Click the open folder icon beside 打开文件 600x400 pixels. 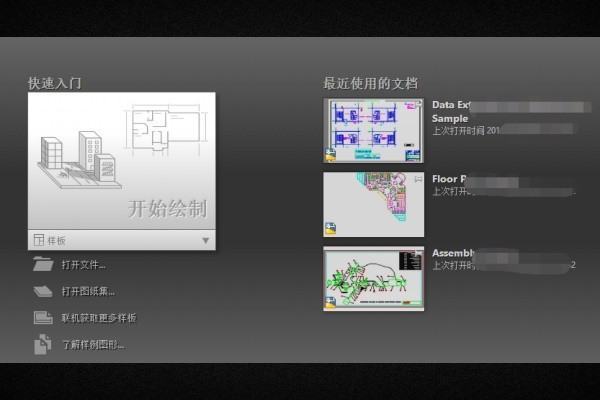click(43, 264)
